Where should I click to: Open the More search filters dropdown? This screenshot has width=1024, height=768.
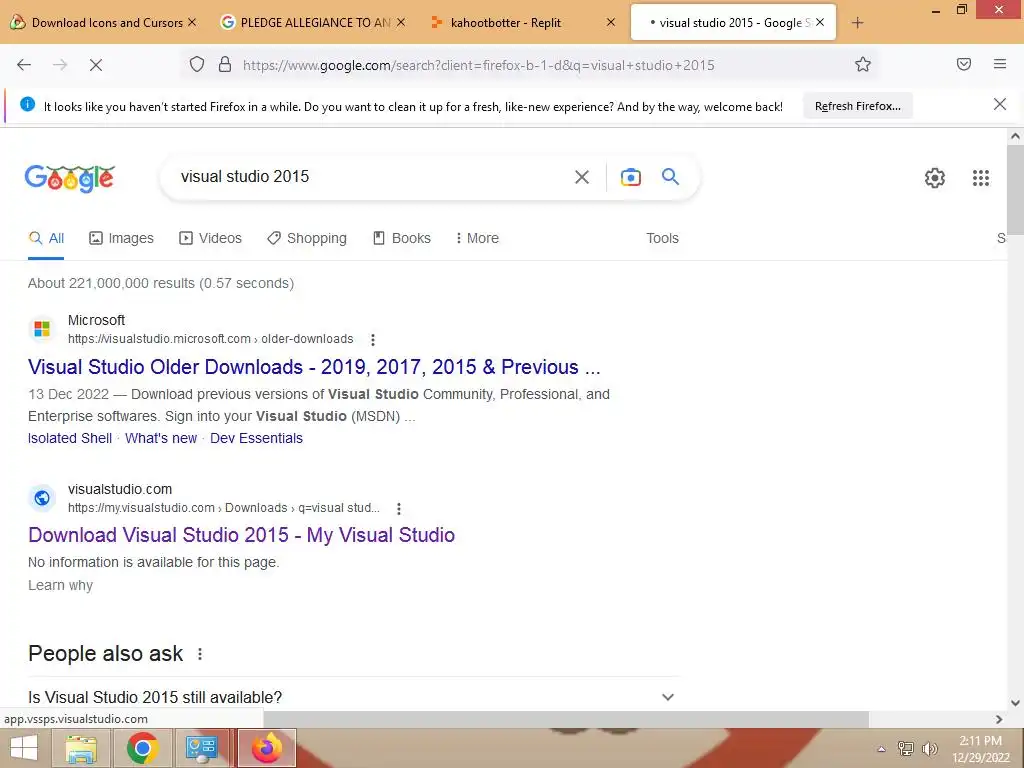coord(477,238)
